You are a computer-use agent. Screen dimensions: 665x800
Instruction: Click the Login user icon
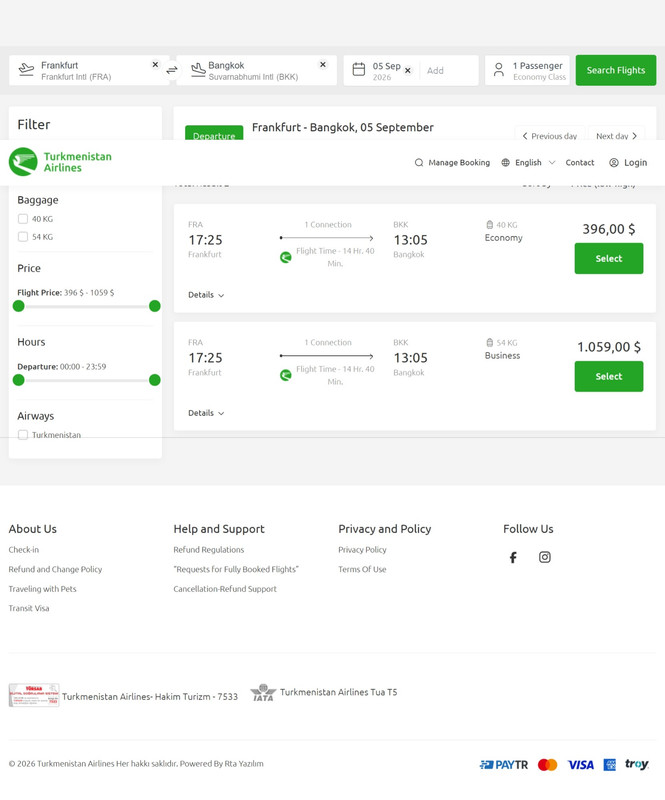(x=614, y=163)
